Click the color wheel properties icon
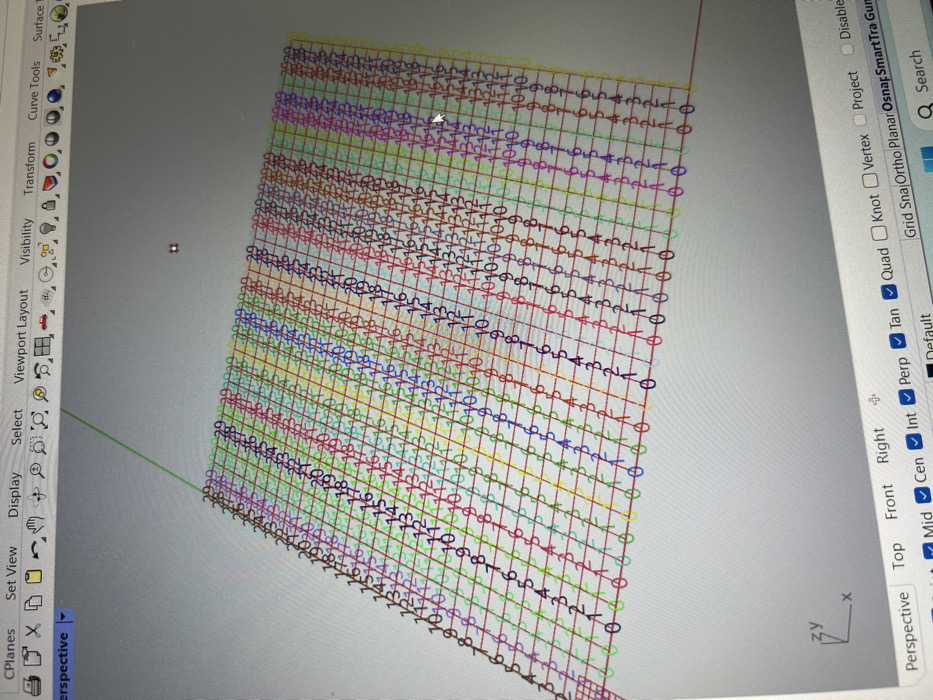 pos(51,161)
